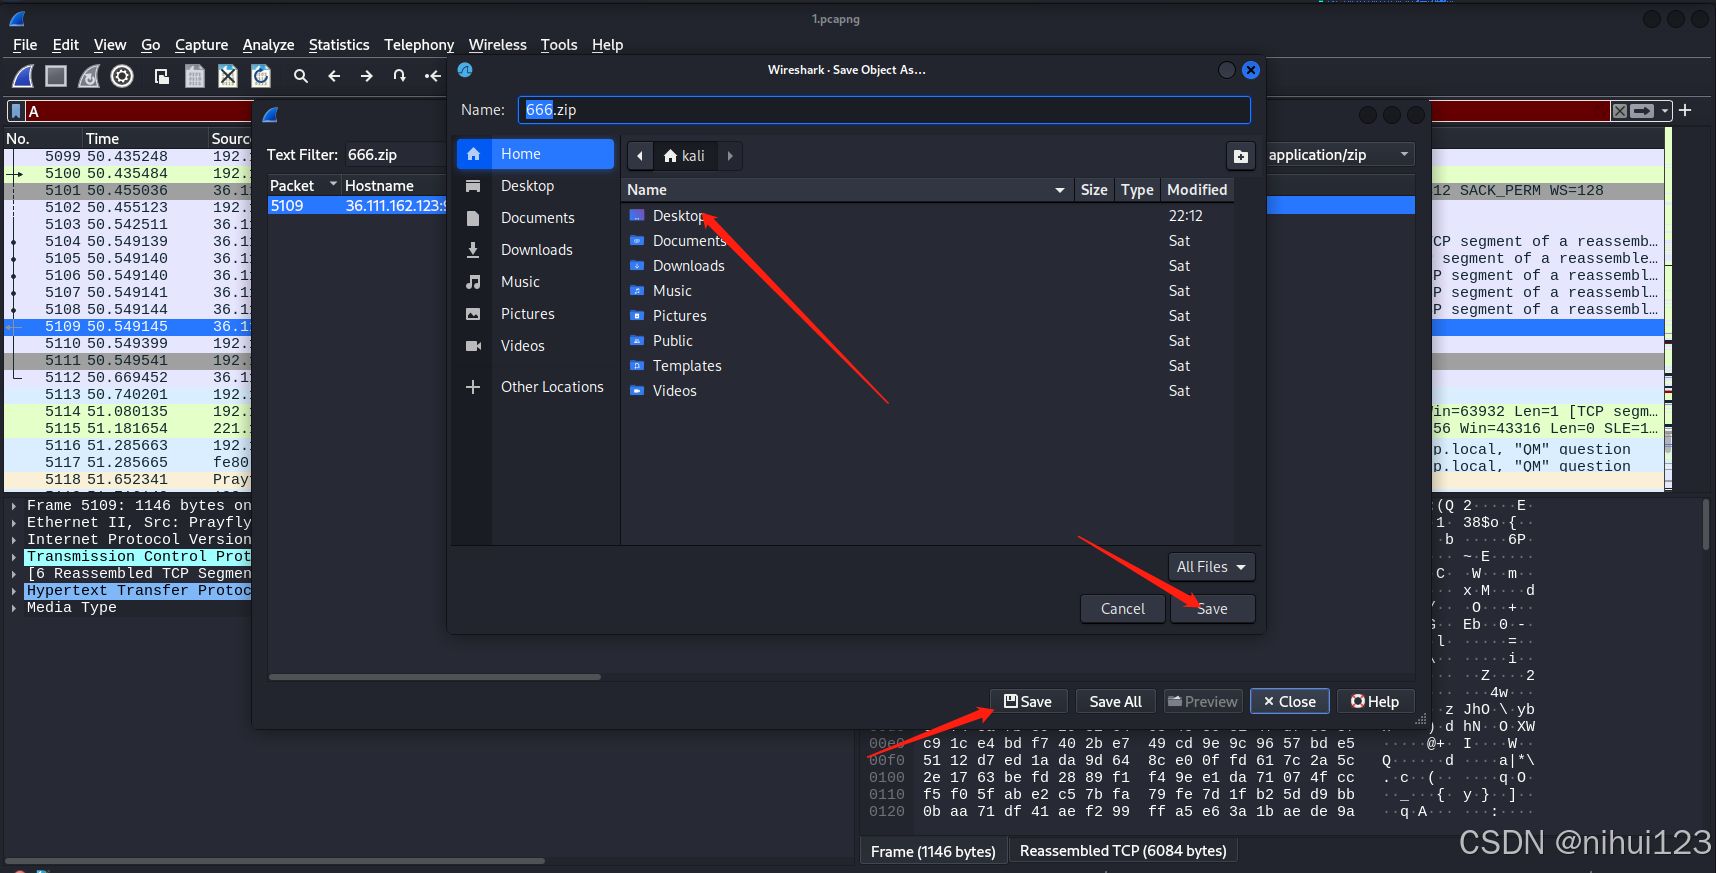
Task: Reload this capture file toolbar icon
Action: [x=261, y=76]
